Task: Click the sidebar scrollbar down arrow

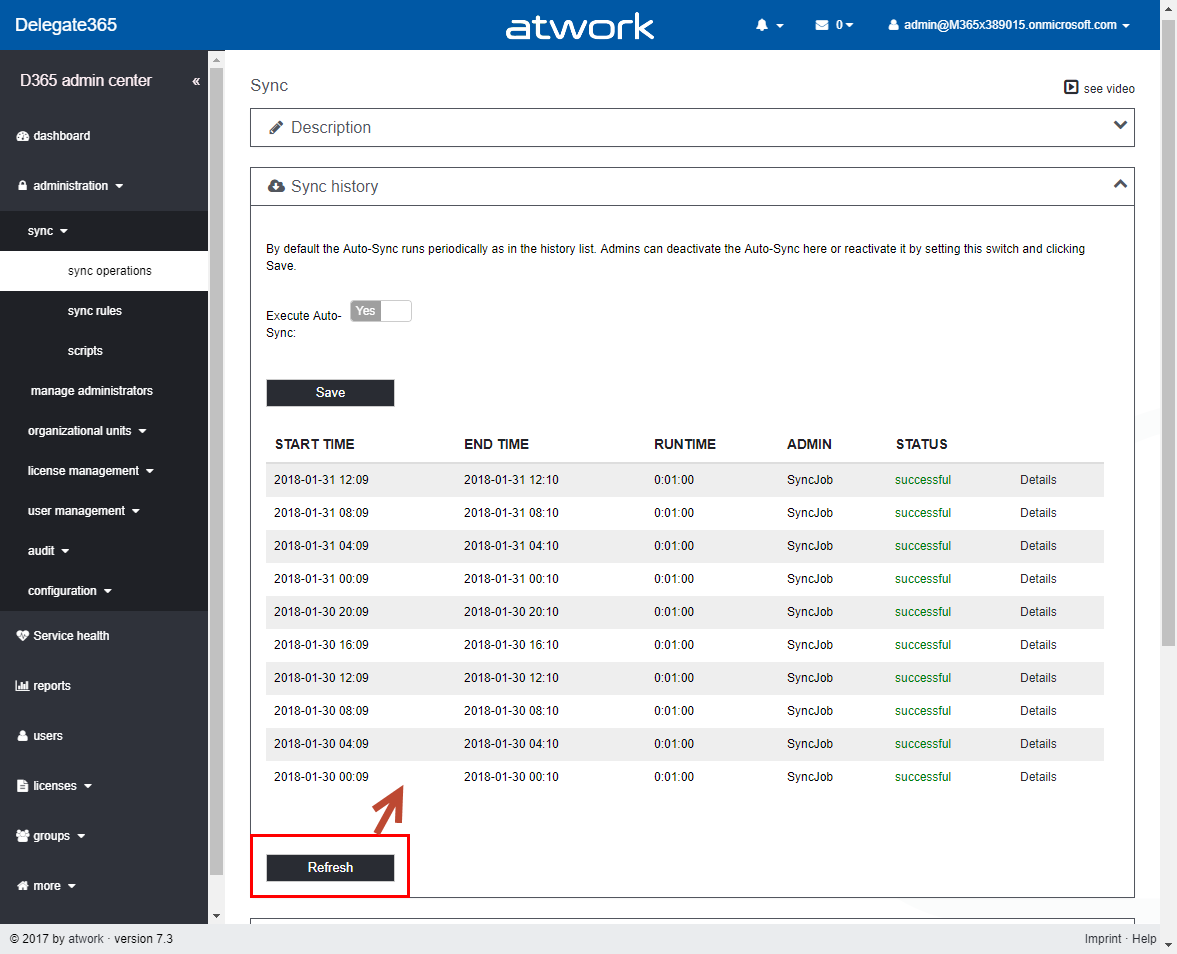Action: (x=216, y=915)
